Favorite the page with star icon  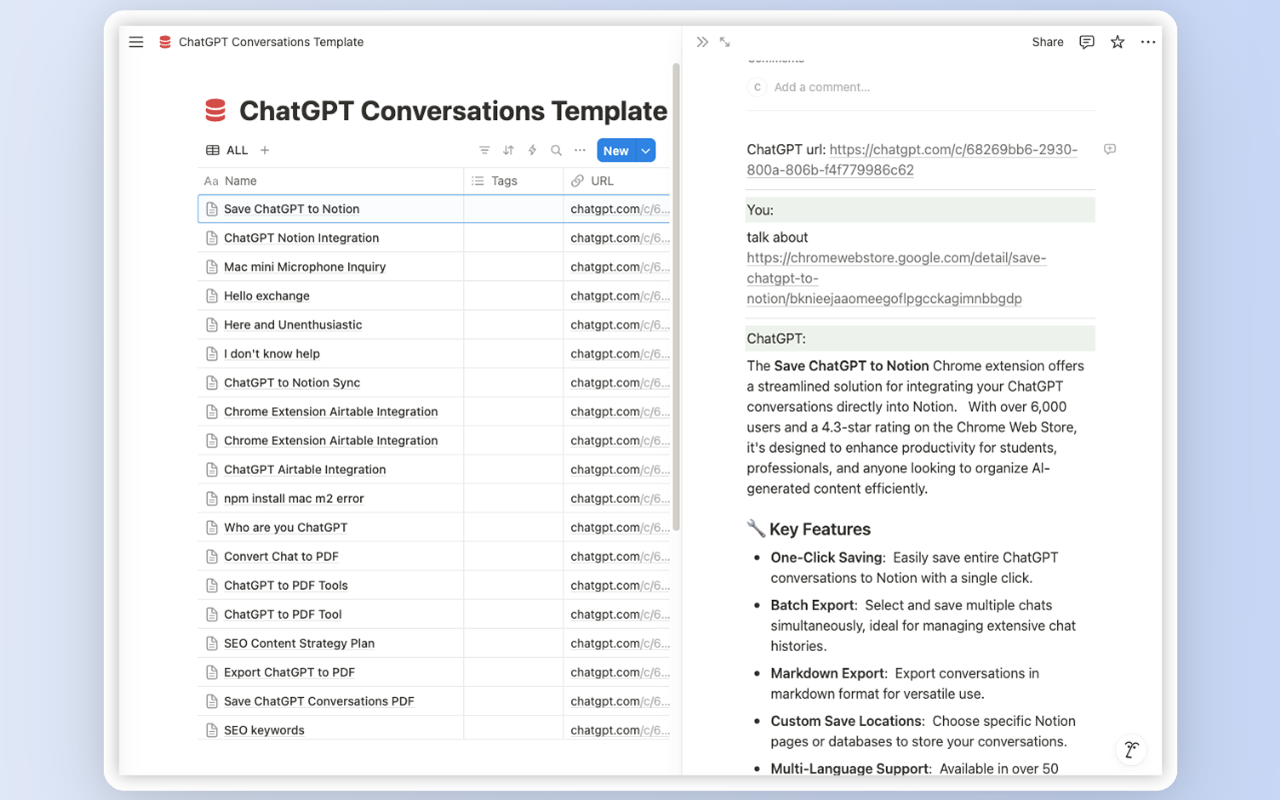(x=1117, y=42)
